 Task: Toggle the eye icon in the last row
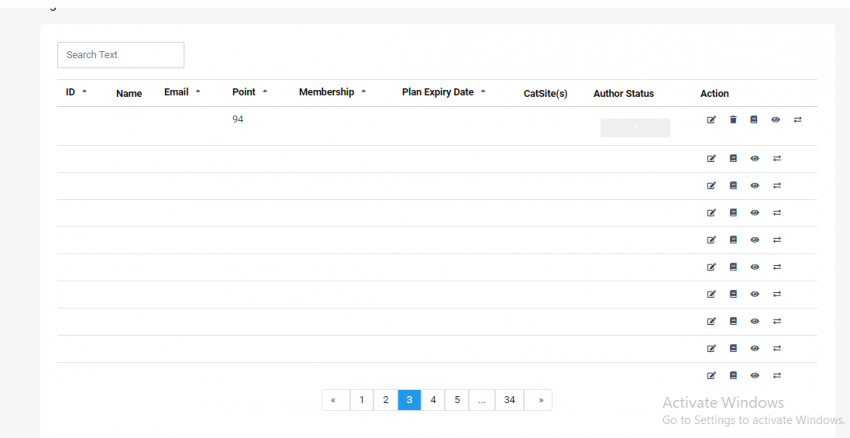(755, 375)
